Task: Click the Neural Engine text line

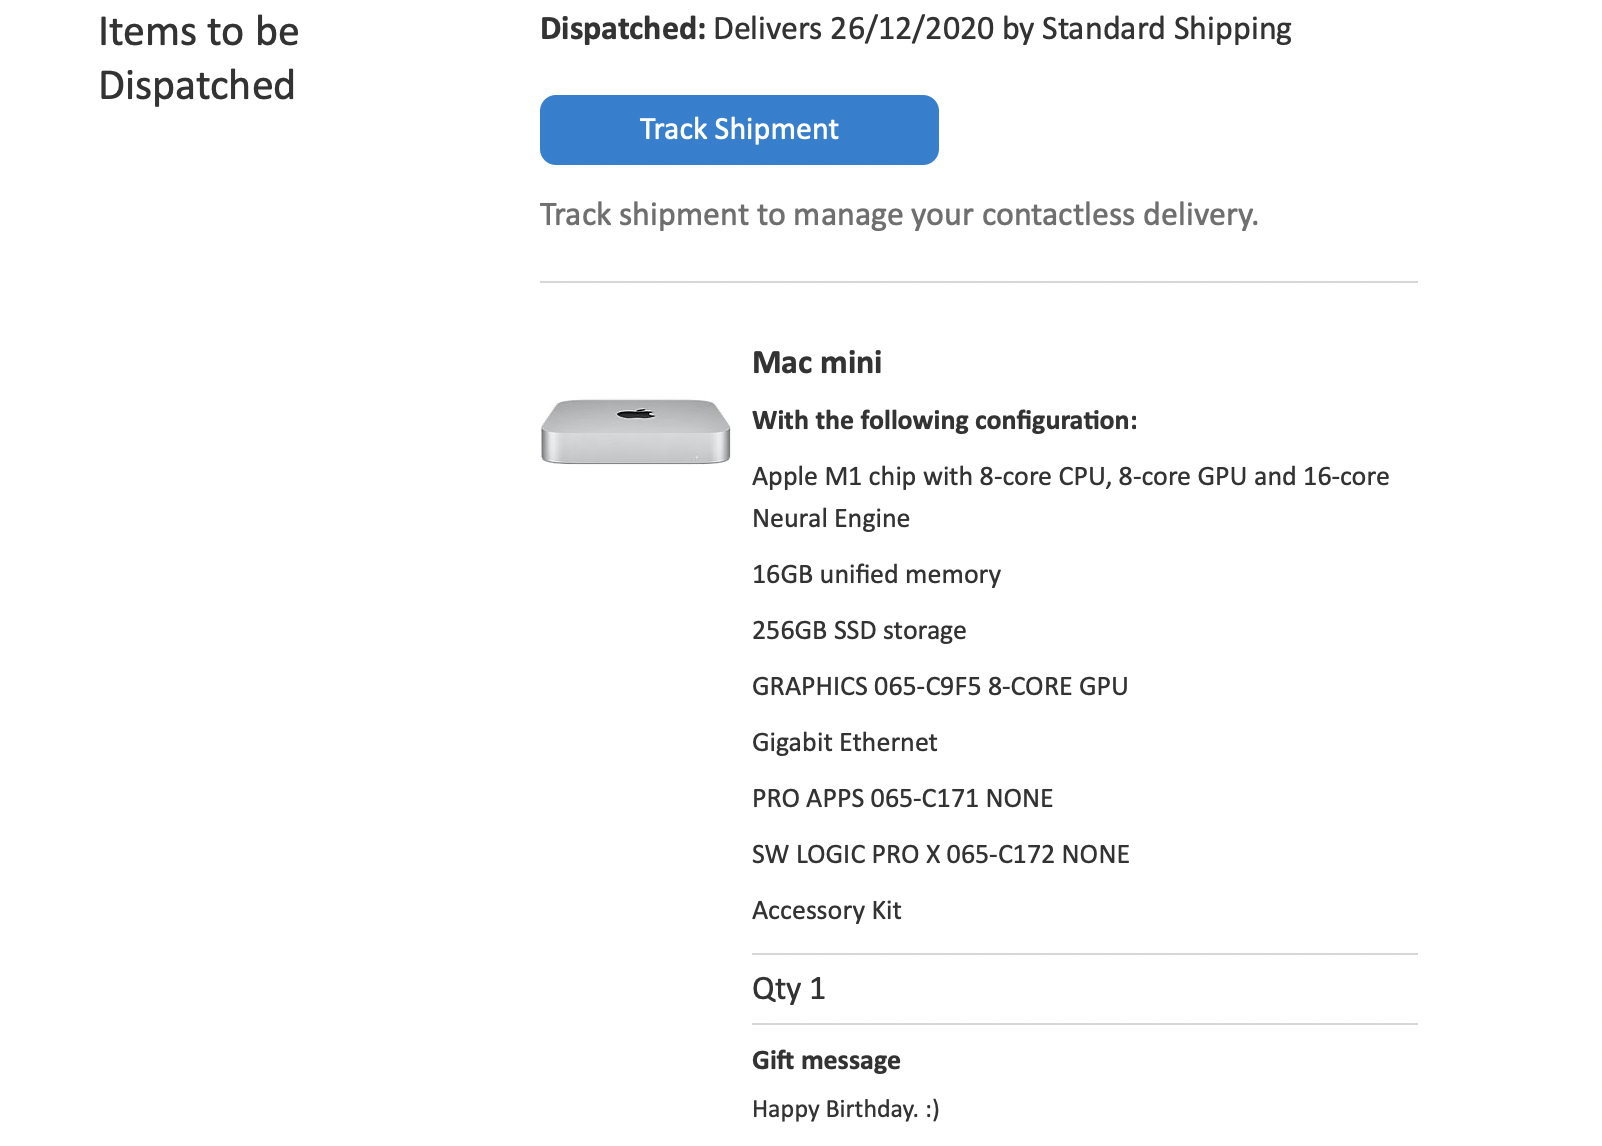Action: click(831, 518)
